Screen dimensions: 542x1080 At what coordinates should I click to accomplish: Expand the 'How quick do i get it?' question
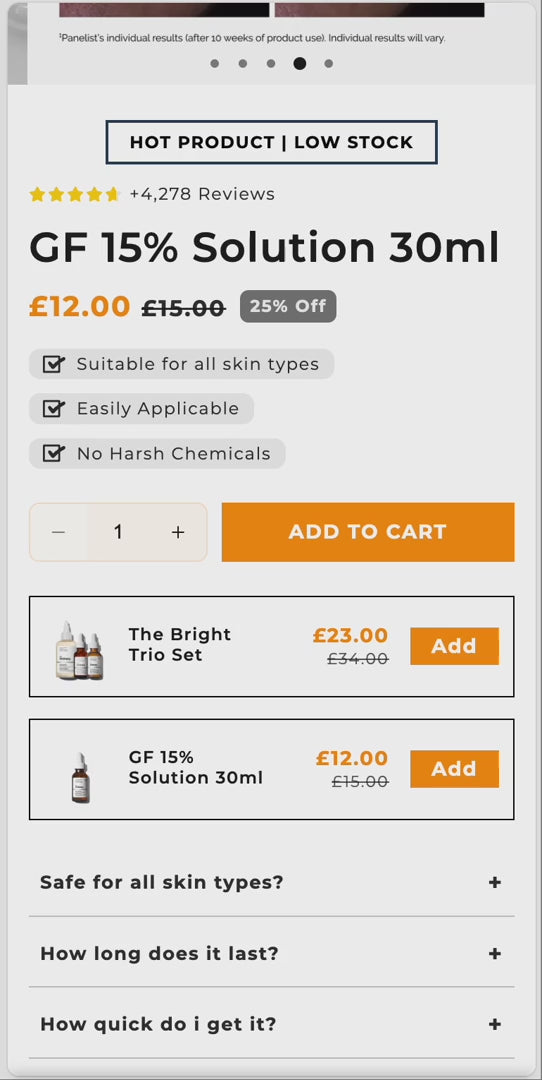[271, 1024]
